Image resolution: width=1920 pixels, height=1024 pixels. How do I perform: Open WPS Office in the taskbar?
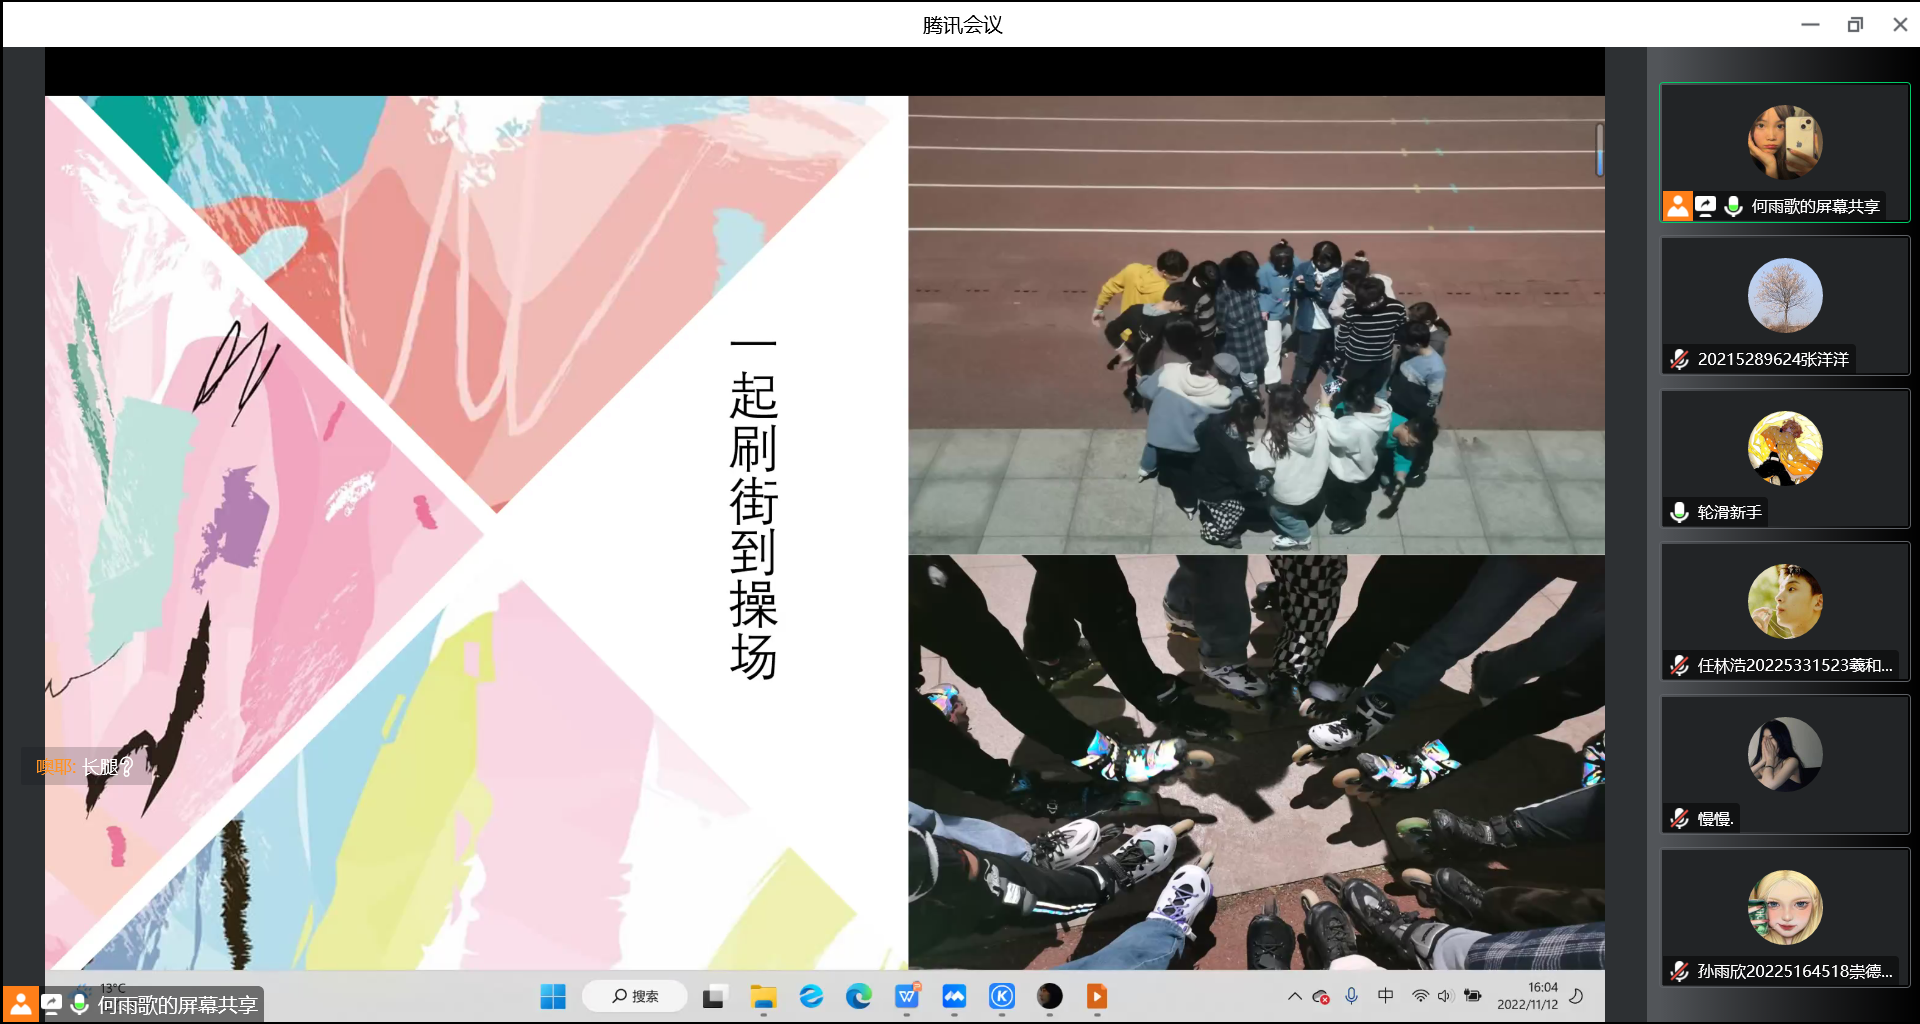tap(907, 996)
